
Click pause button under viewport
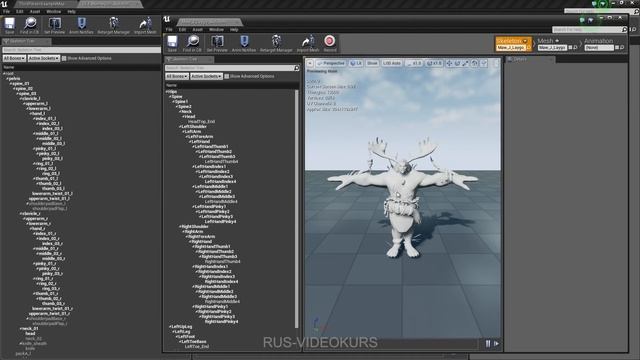pyautogui.click(x=488, y=344)
